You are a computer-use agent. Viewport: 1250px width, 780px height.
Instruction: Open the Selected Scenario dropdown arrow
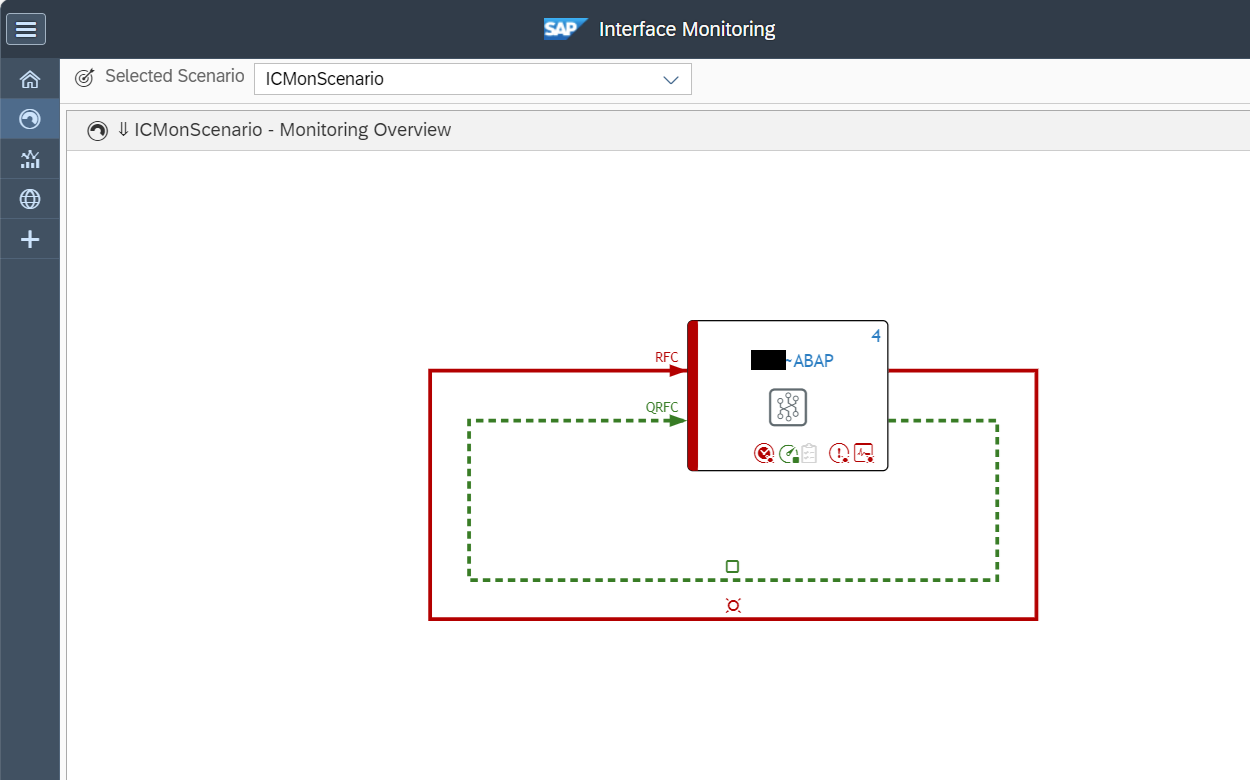[671, 80]
